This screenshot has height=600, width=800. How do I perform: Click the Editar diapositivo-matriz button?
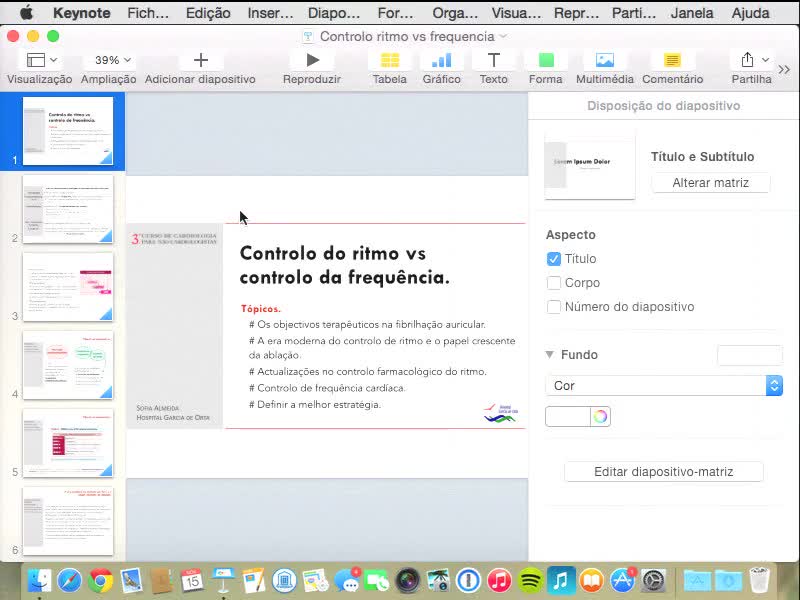[x=664, y=471]
